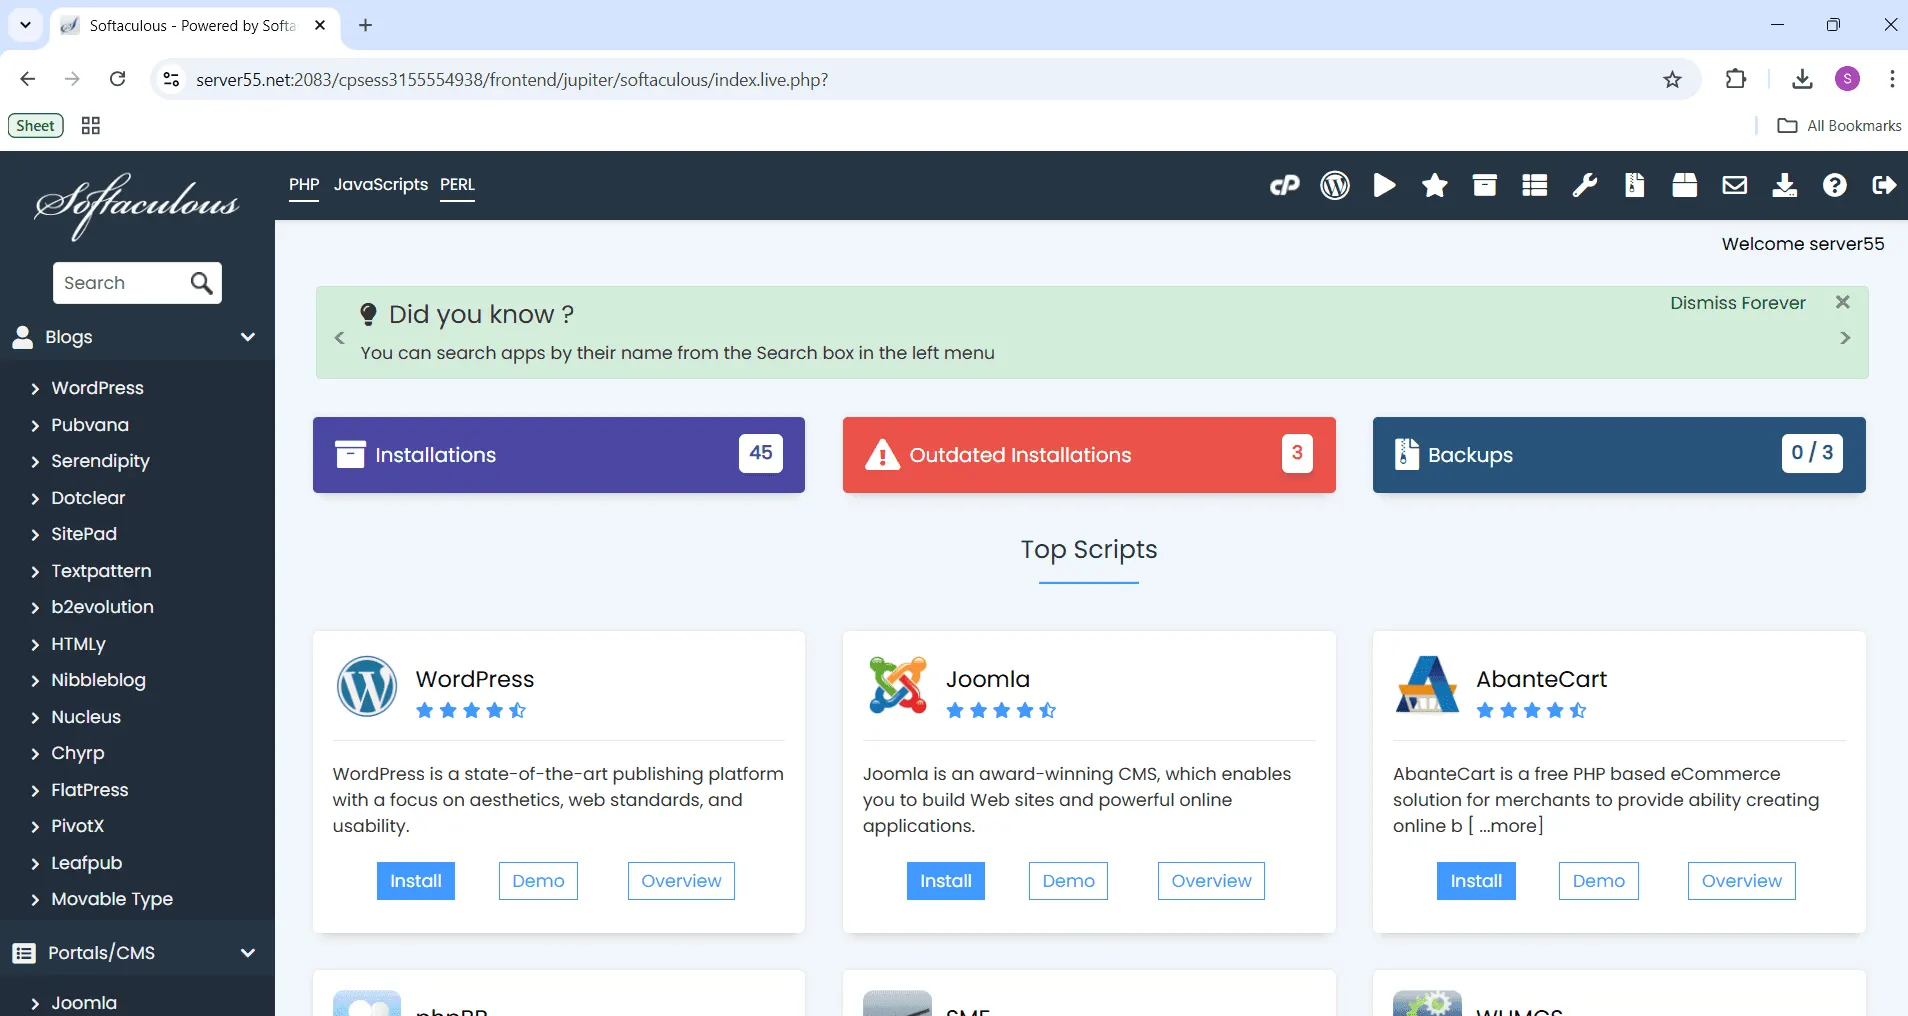Image resolution: width=1908 pixels, height=1016 pixels.
Task: Click the logout arrow icon
Action: click(1884, 185)
